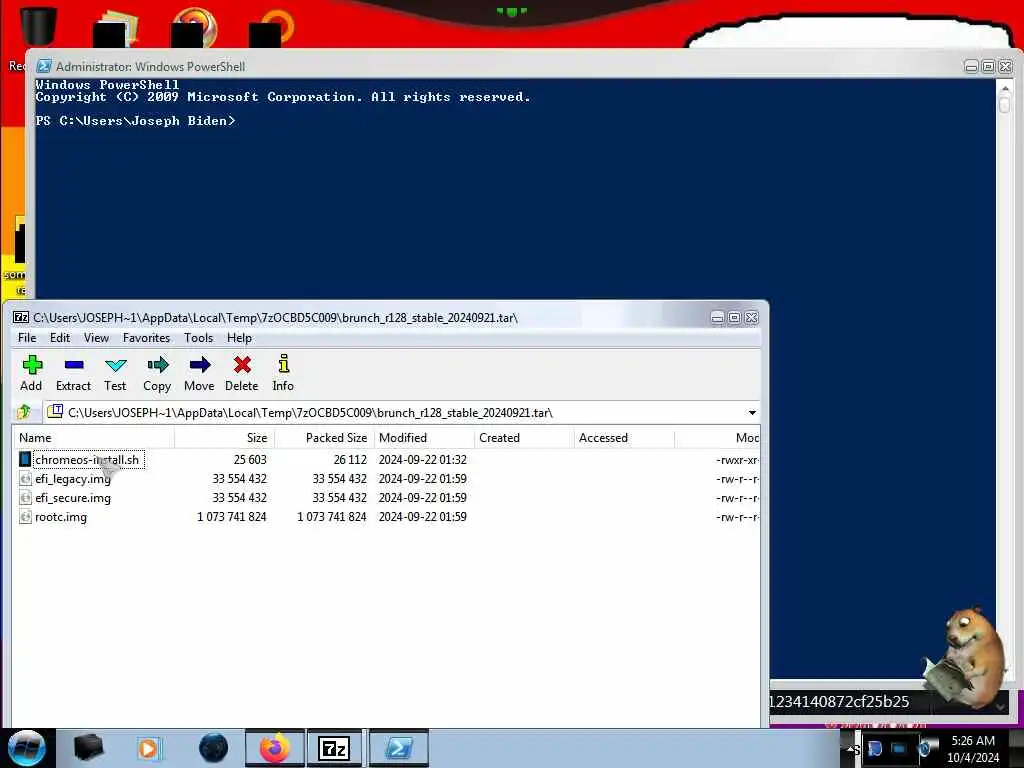Open the Help menu

(239, 338)
